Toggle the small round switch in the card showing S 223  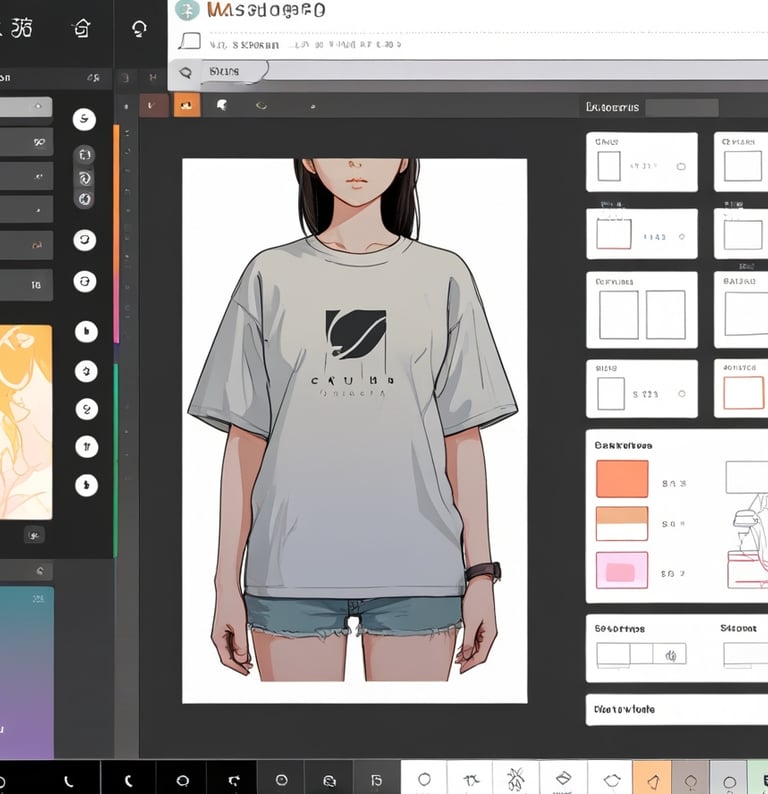click(682, 393)
